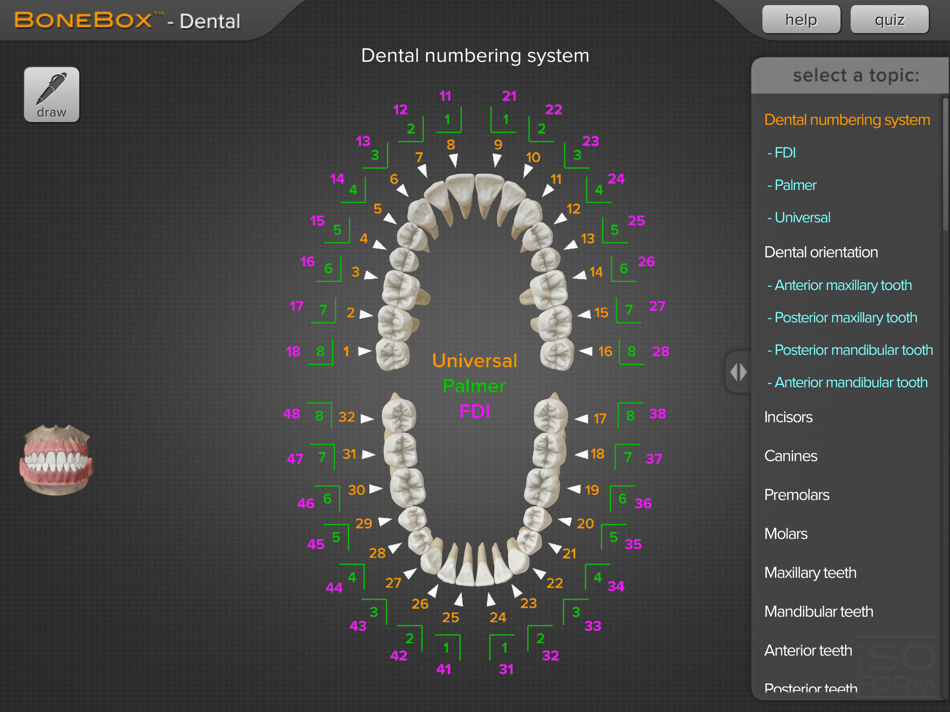Screen dimensions: 950x712
Task: Collapse the topic panel with the arrow handle
Action: pyautogui.click(x=738, y=371)
